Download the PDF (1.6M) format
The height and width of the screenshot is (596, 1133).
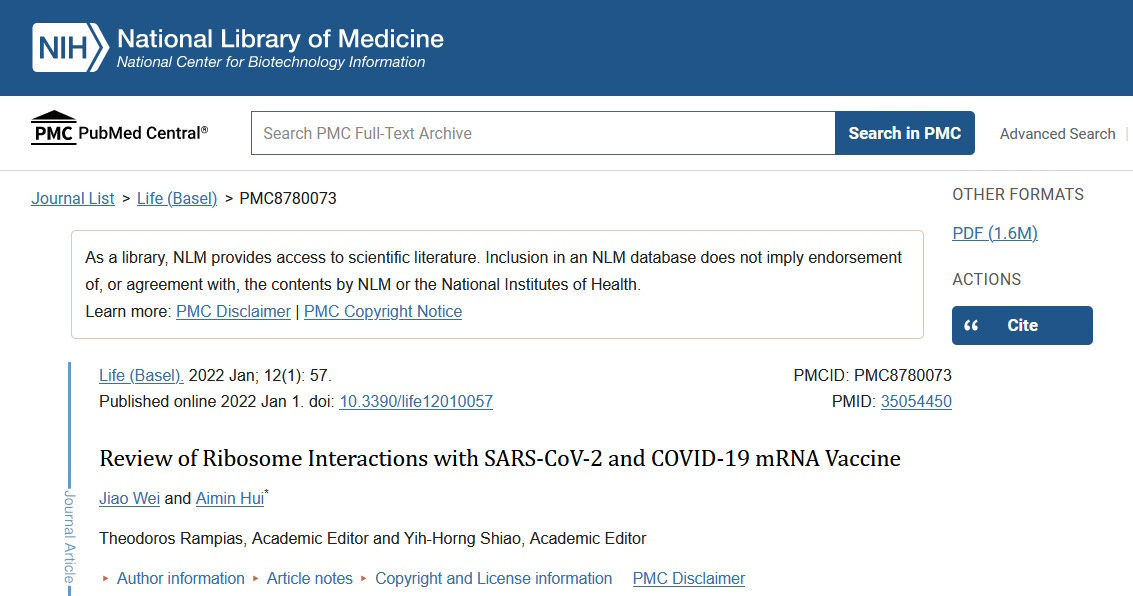click(995, 233)
